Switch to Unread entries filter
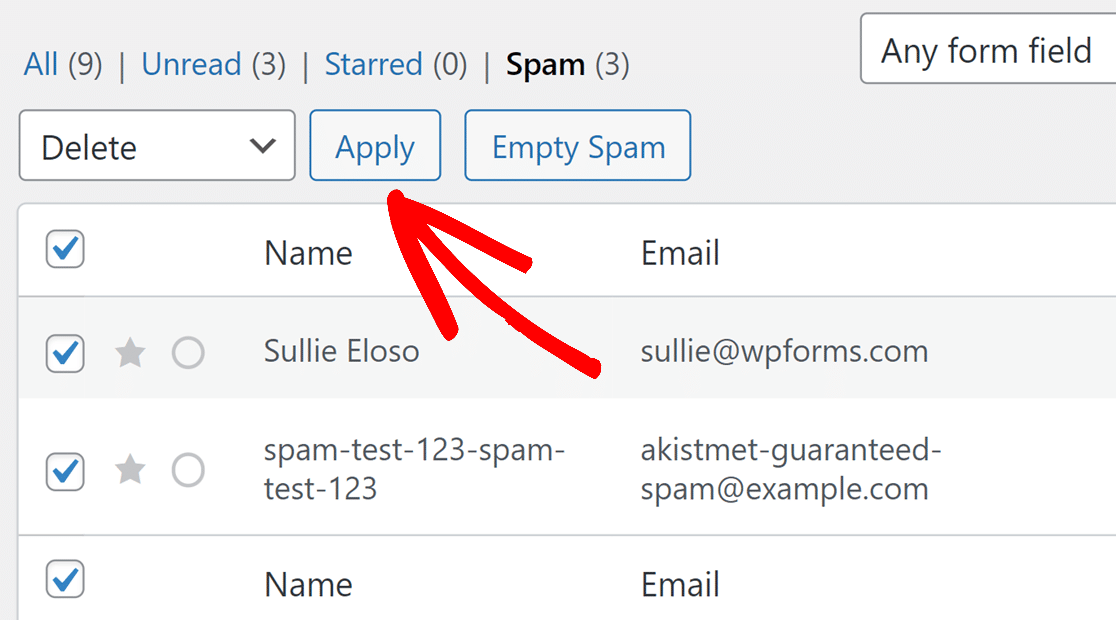1116x620 pixels. (x=192, y=65)
